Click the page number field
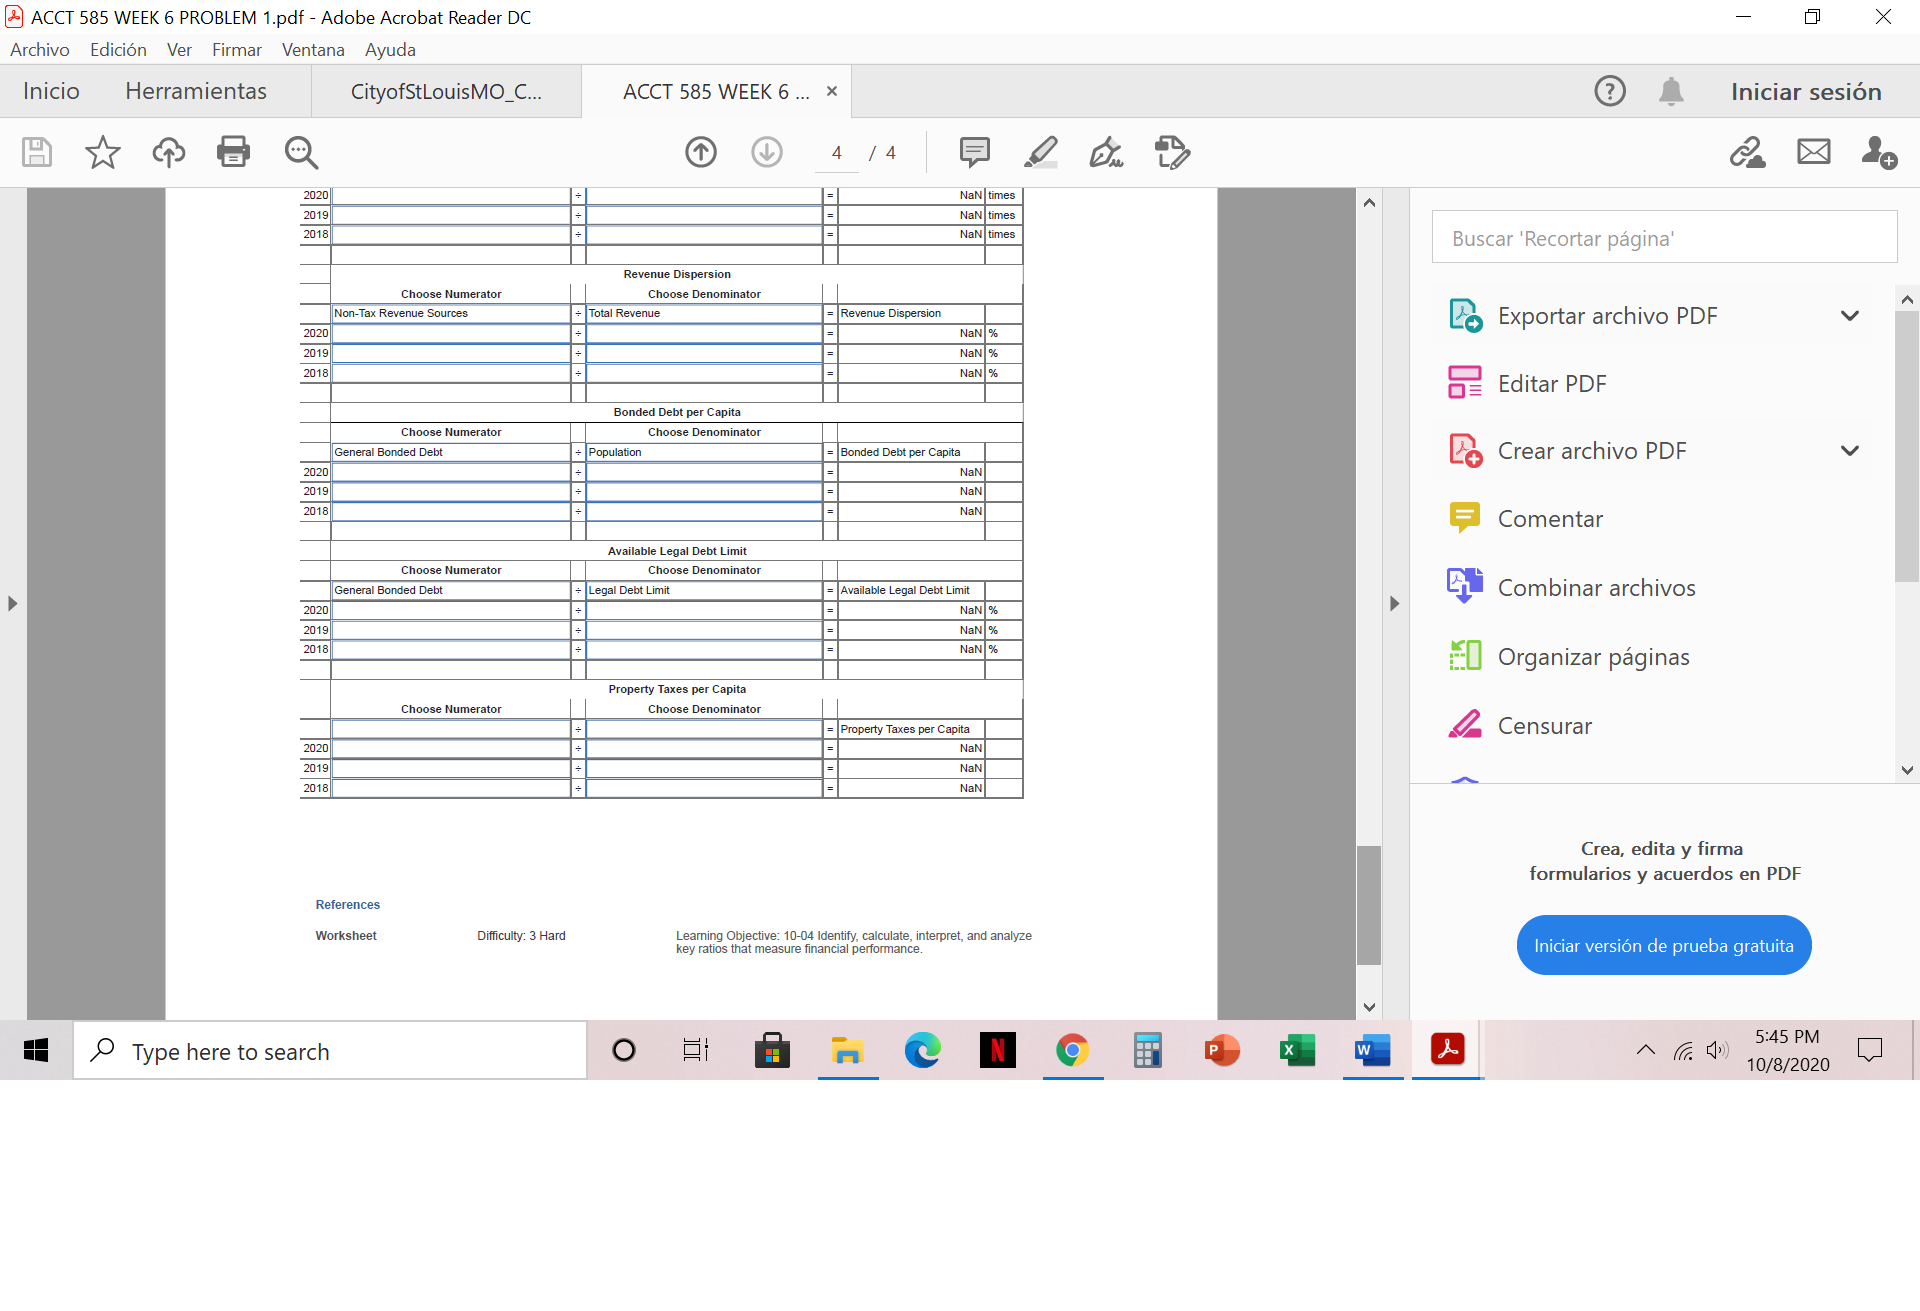The height and width of the screenshot is (1311, 1920). (x=836, y=152)
